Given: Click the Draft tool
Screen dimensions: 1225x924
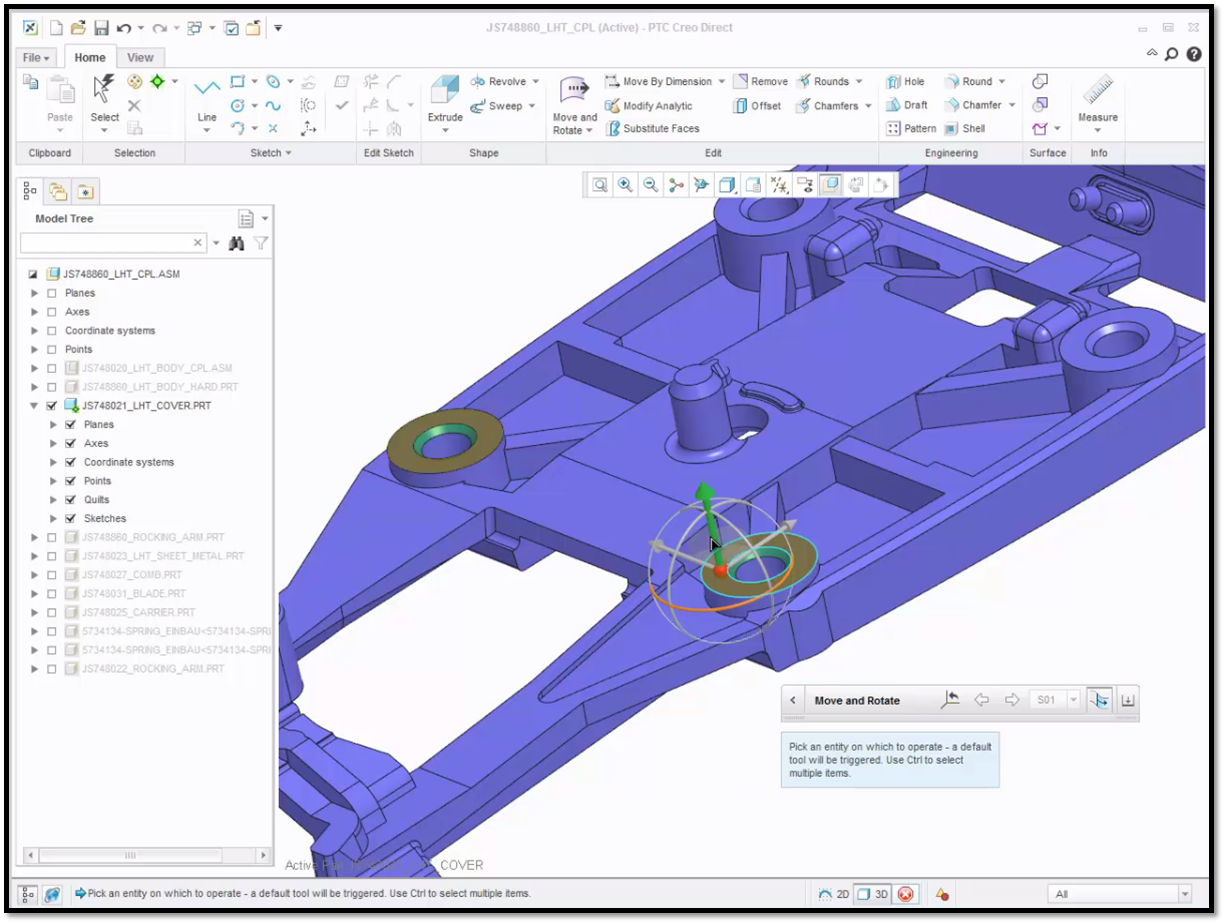Looking at the screenshot, I should 907,105.
